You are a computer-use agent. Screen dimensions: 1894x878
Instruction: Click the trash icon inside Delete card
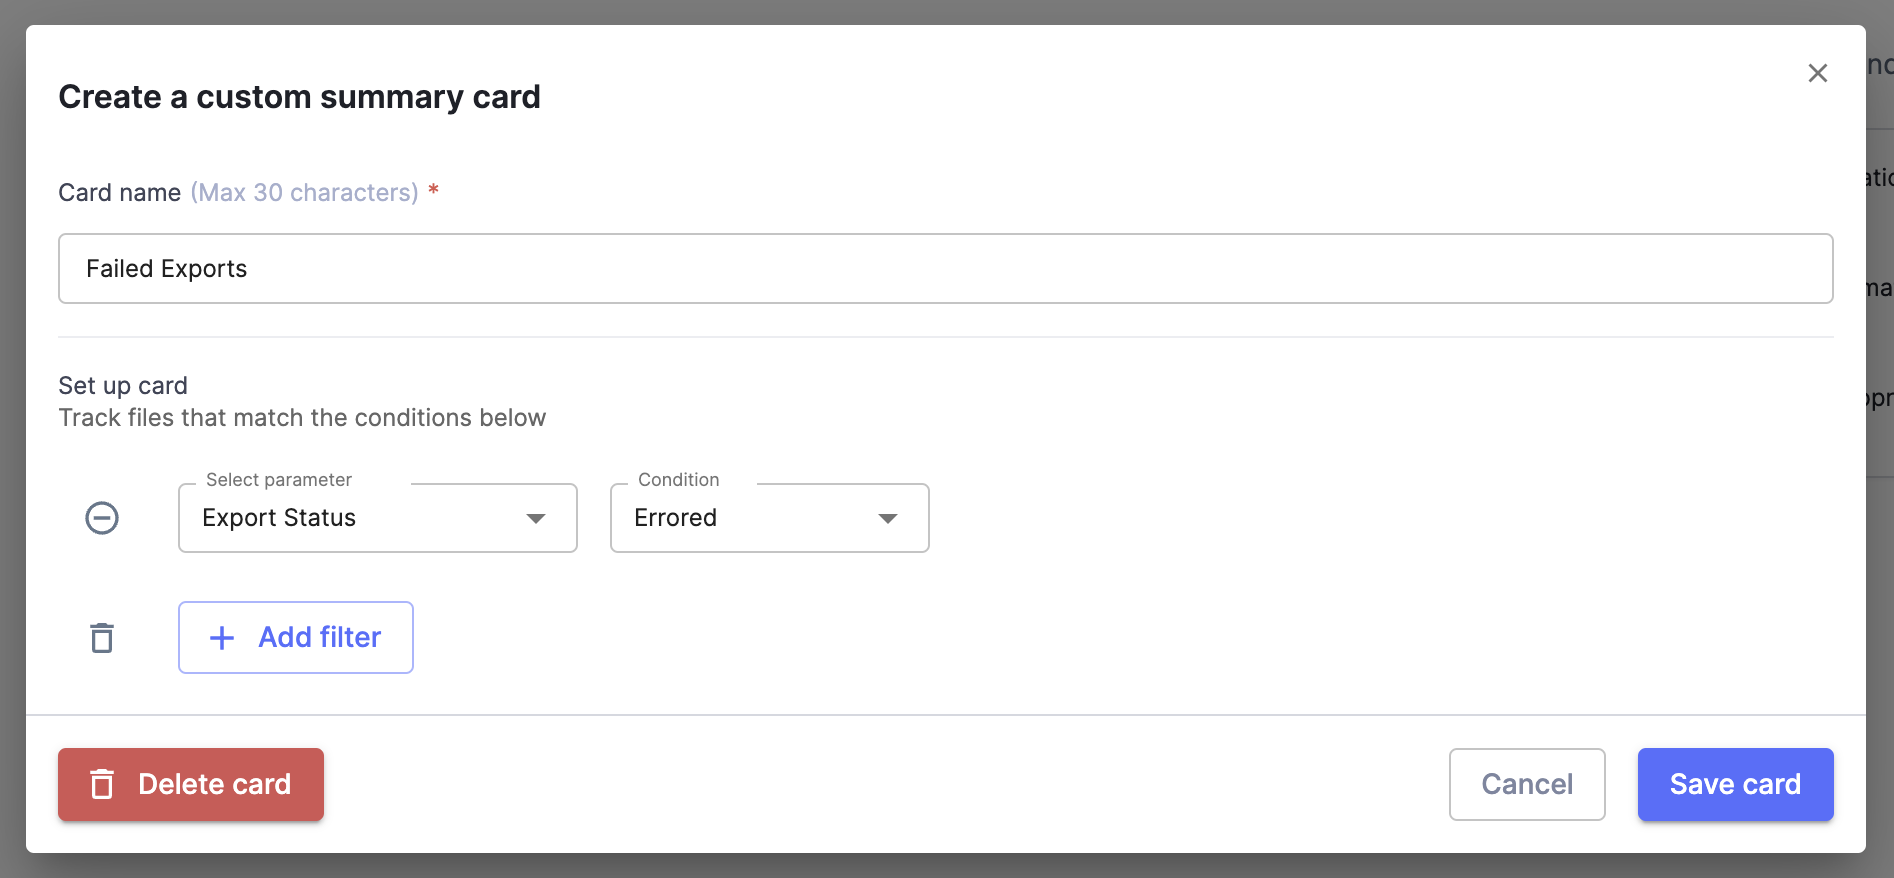pos(102,784)
